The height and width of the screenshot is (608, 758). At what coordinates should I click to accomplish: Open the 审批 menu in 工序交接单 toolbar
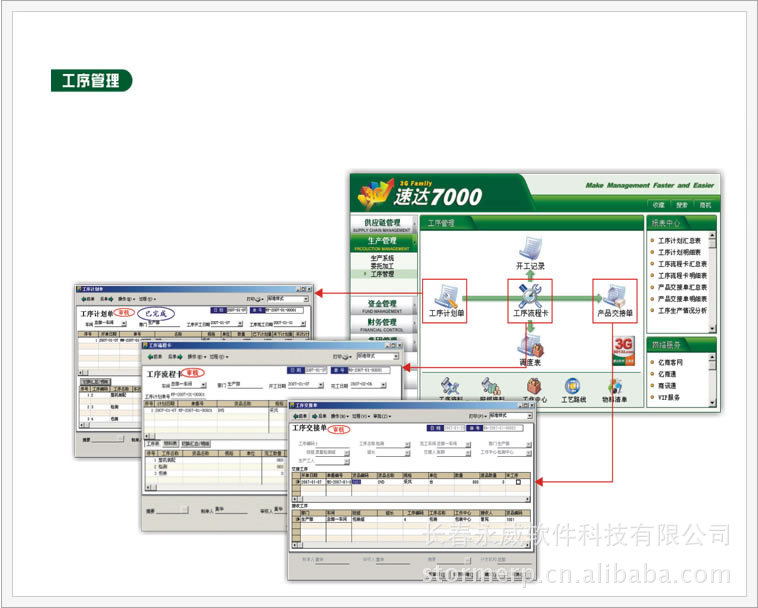(x=382, y=416)
